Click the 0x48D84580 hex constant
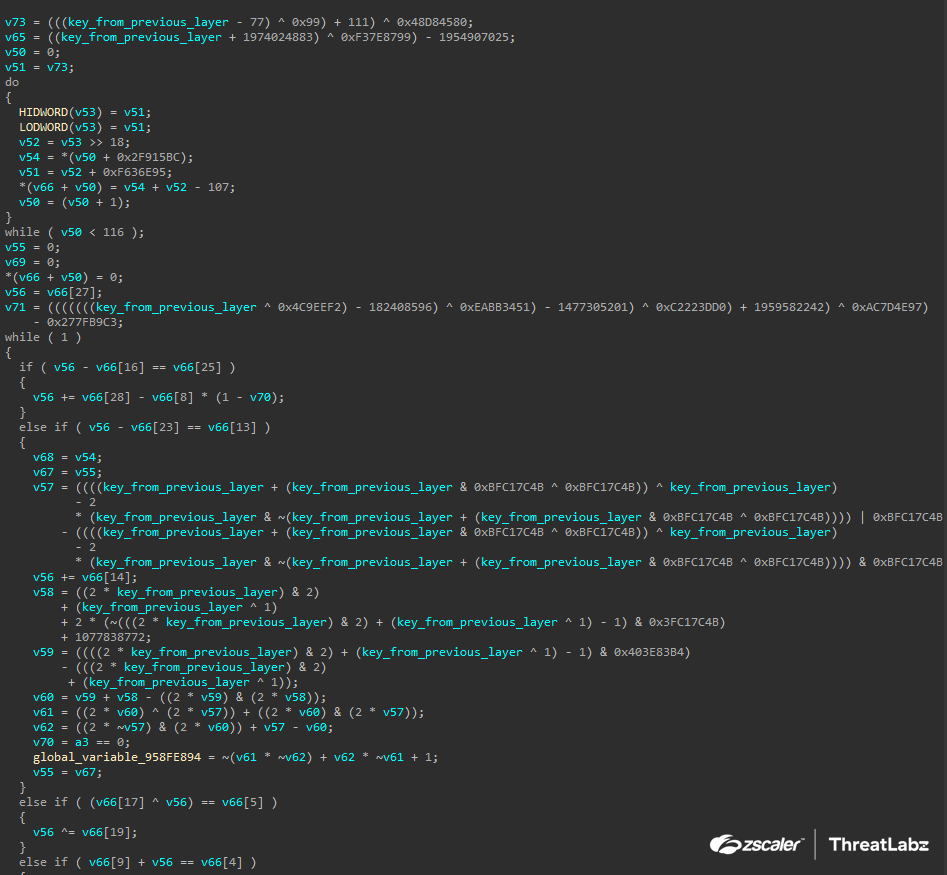947x875 pixels. click(436, 22)
